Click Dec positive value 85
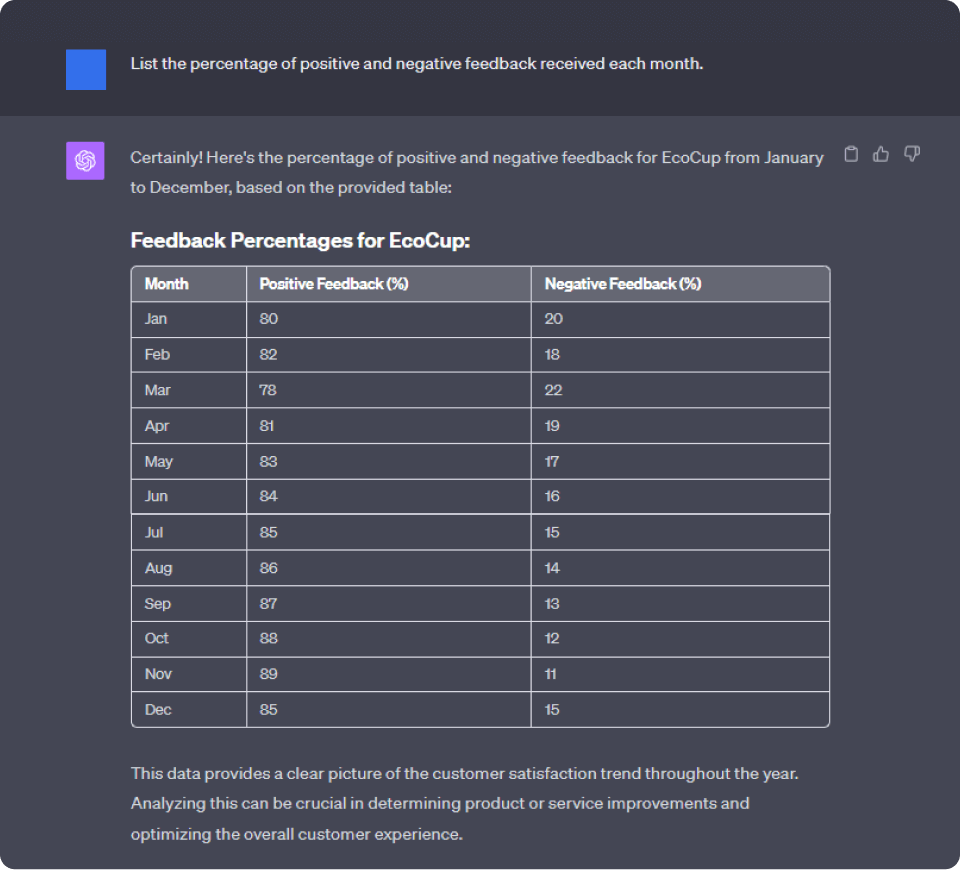The height and width of the screenshot is (870, 960). tap(268, 710)
